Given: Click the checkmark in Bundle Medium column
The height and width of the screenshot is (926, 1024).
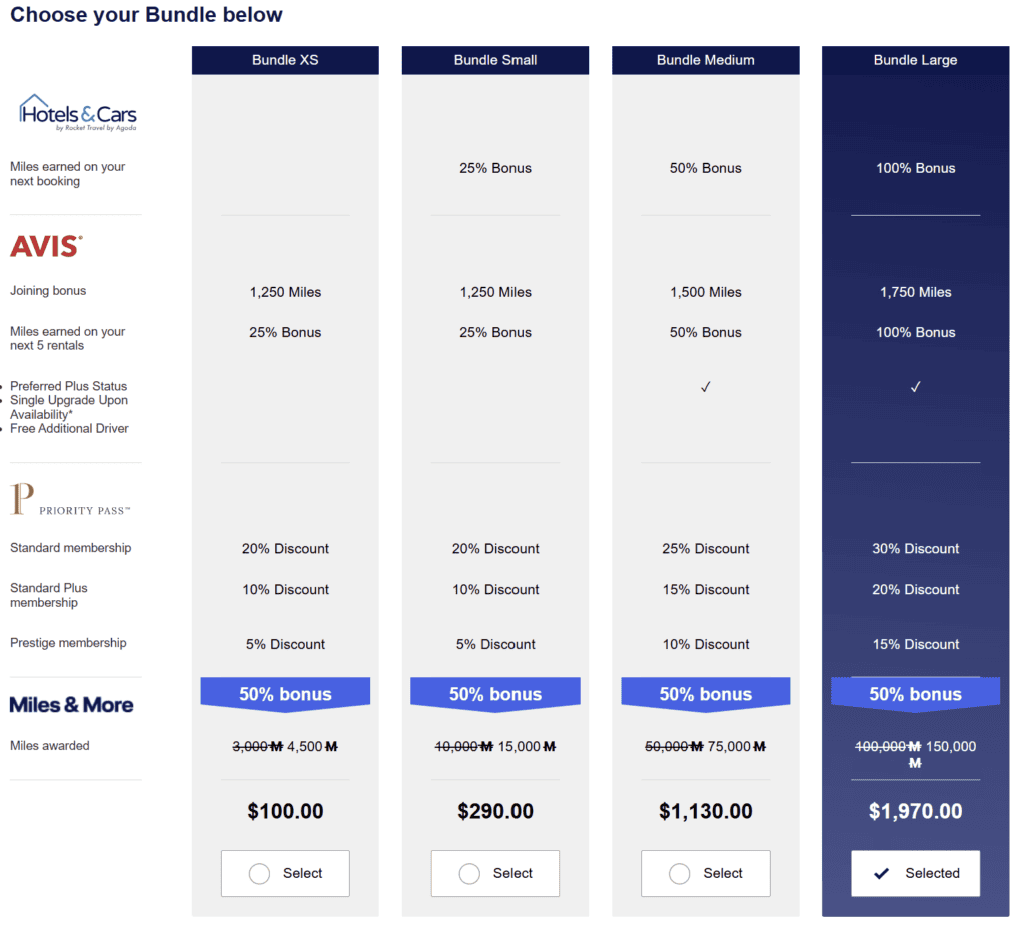Looking at the screenshot, I should click(705, 386).
